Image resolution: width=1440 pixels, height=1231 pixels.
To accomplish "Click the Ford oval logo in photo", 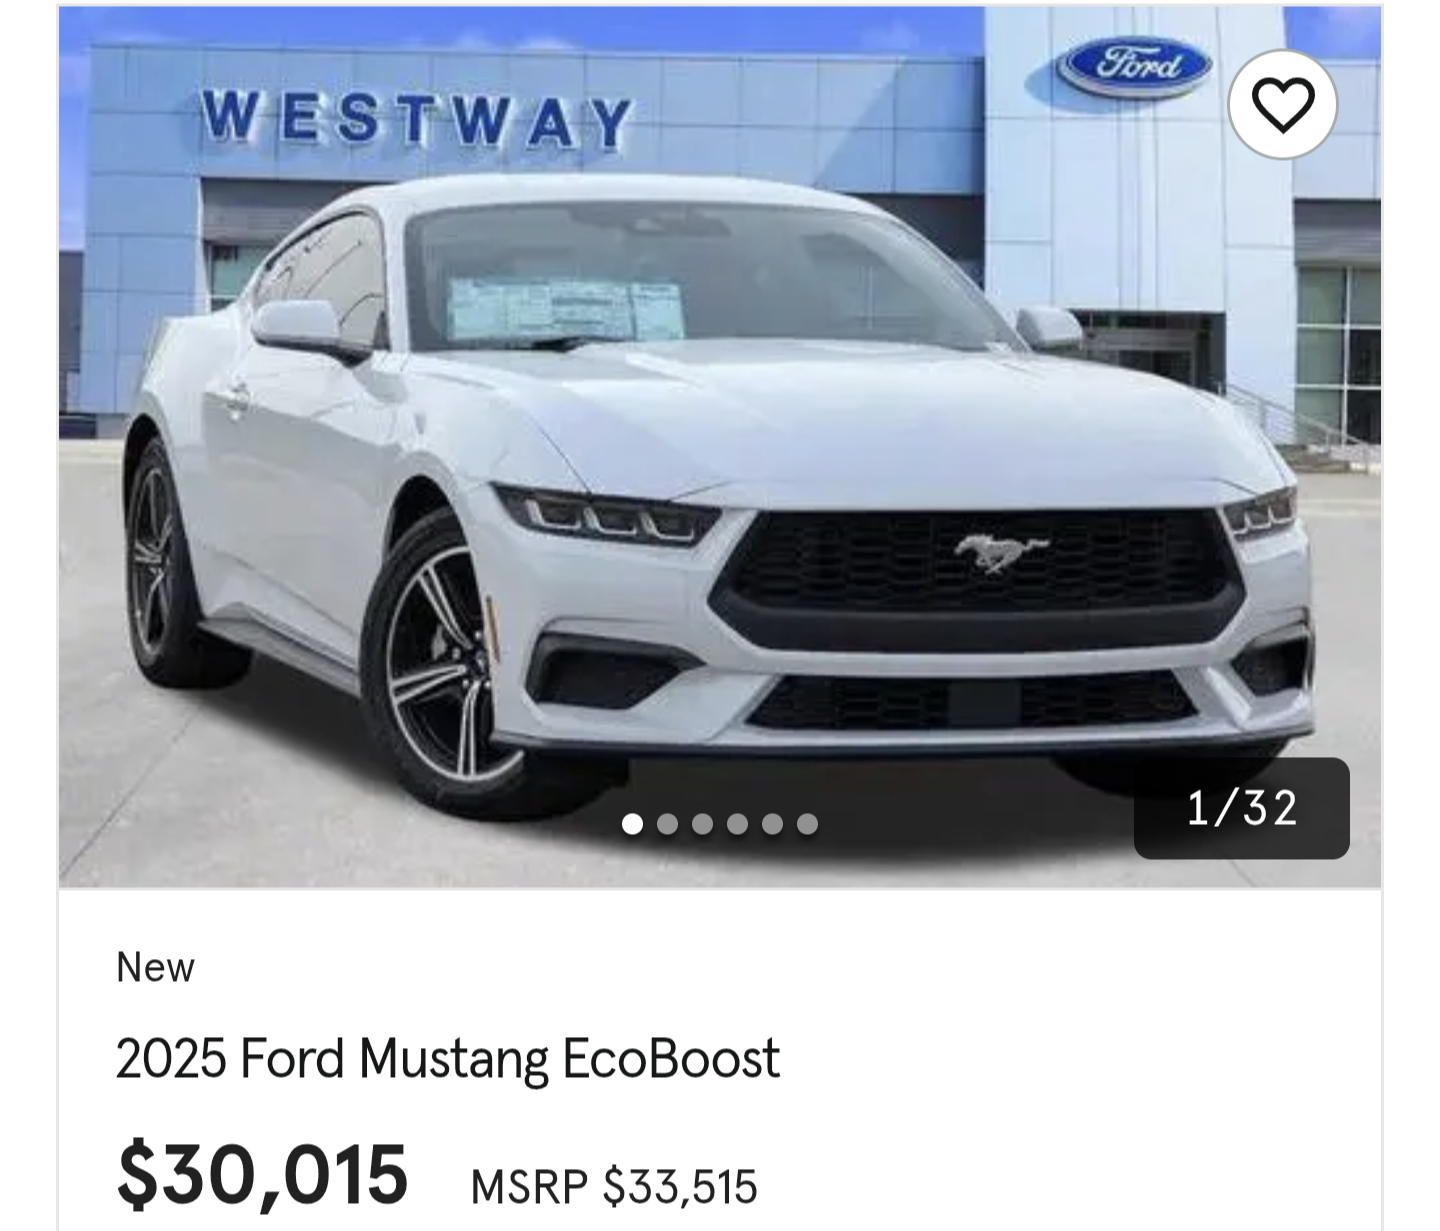I will point(1133,66).
